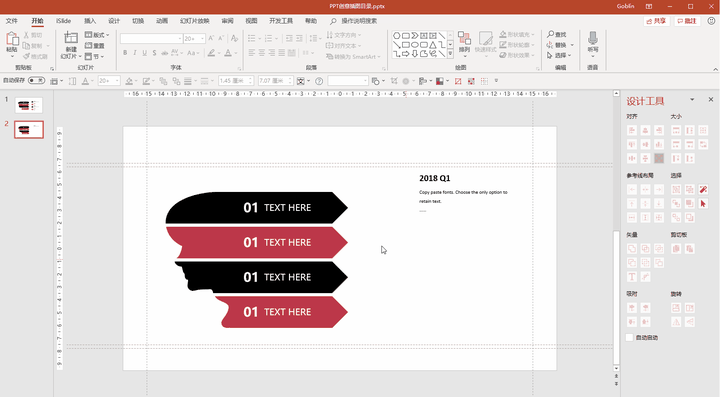Screen dimensions: 720x397
Task: Click the numbered list icon
Action: click(269, 39)
